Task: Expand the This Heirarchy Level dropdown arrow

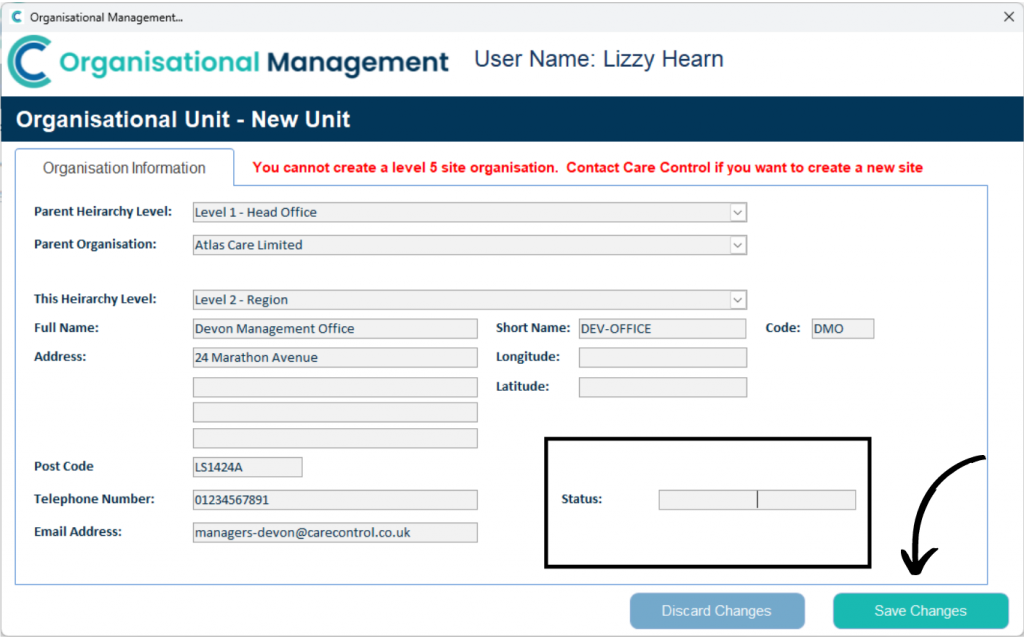Action: [x=737, y=300]
